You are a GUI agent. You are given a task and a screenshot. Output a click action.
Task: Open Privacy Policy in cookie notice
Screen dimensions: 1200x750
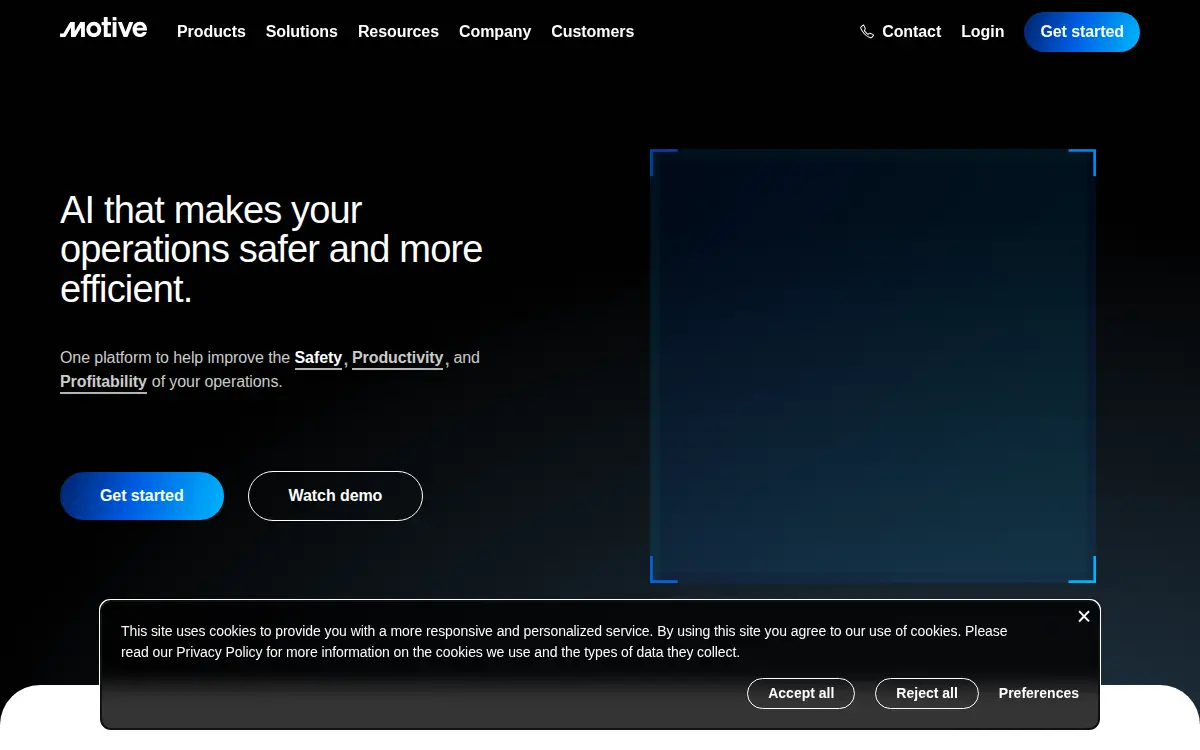[219, 652]
